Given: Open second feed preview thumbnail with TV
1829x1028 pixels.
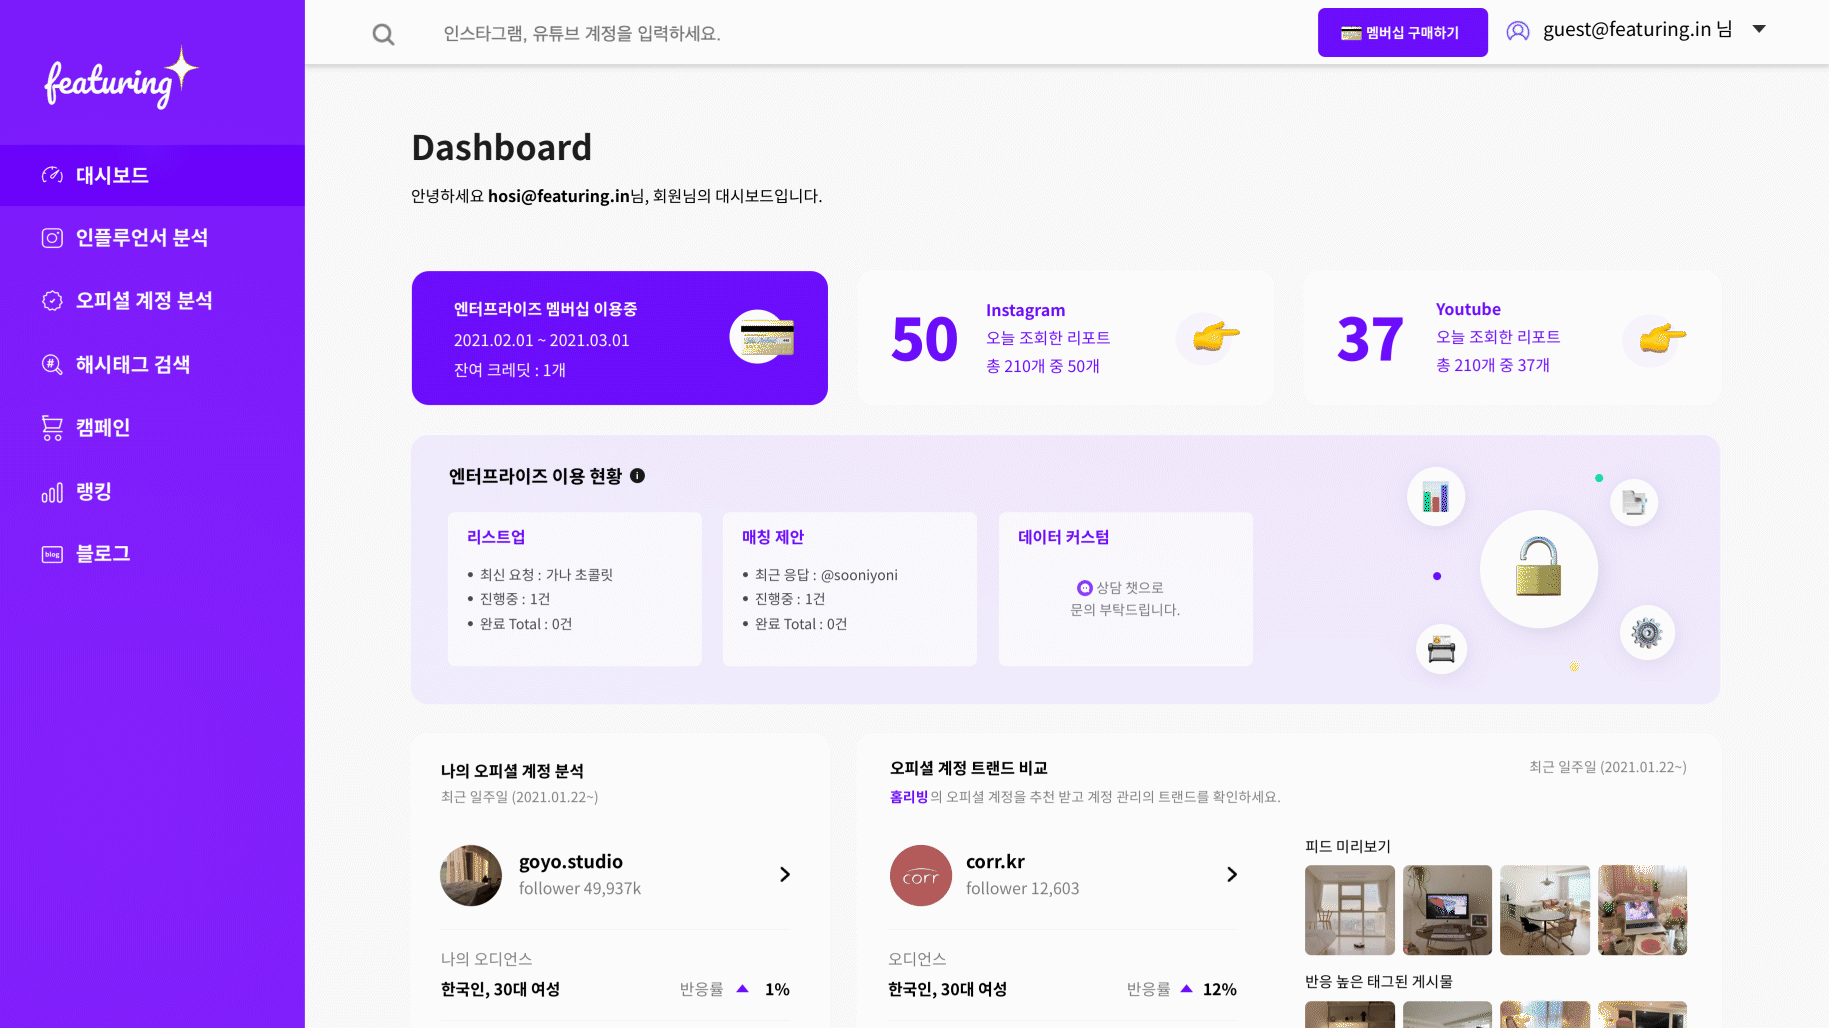Looking at the screenshot, I should 1447,910.
